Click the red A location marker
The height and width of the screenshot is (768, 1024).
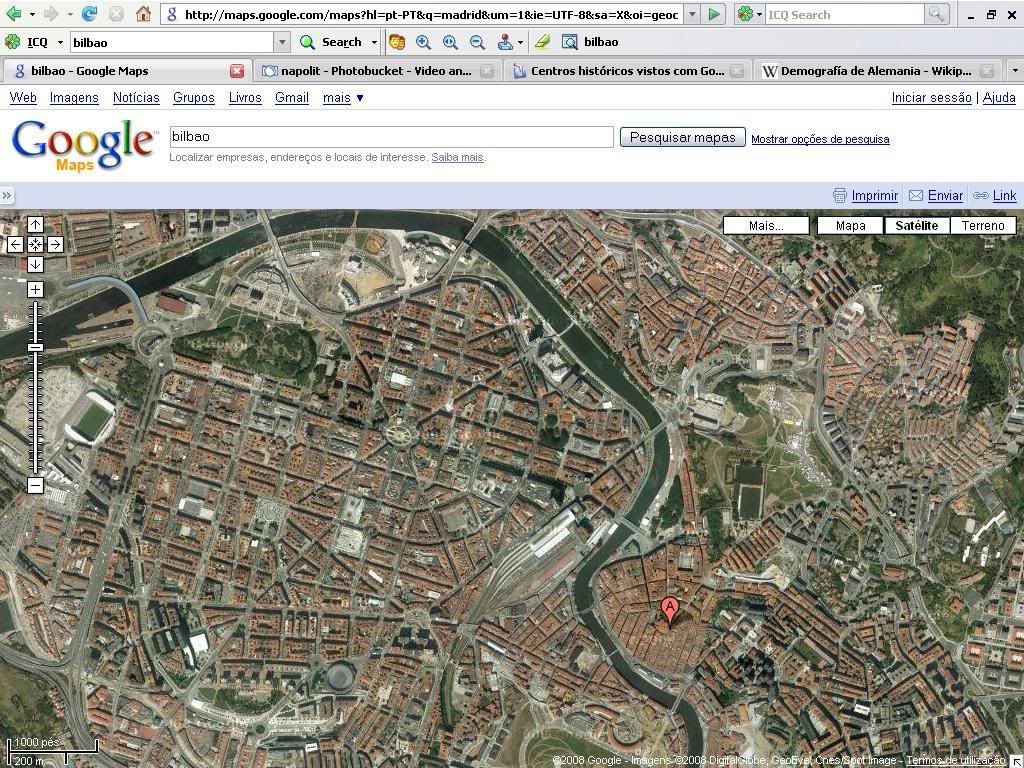(670, 609)
